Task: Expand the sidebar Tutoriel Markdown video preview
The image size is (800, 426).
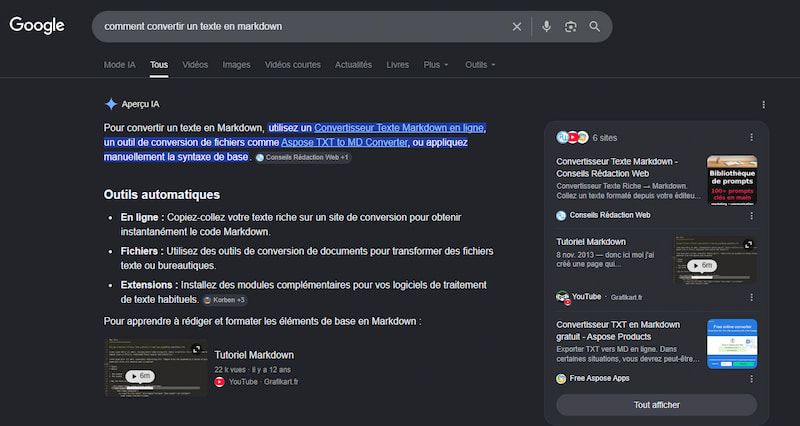Action: coord(748,244)
